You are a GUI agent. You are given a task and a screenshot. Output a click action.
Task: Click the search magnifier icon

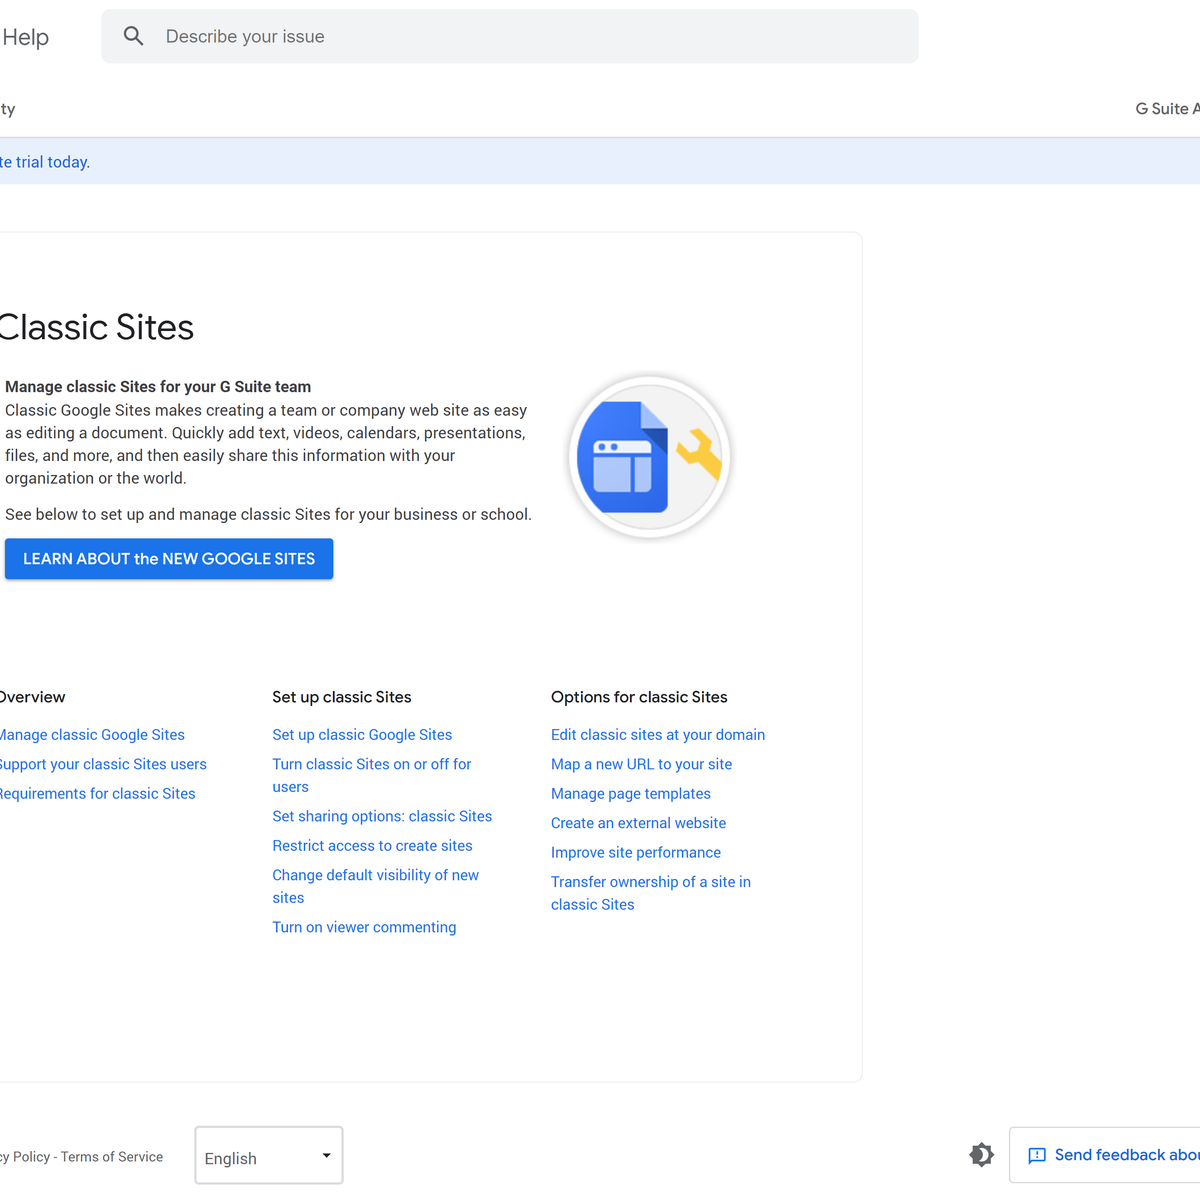[133, 36]
